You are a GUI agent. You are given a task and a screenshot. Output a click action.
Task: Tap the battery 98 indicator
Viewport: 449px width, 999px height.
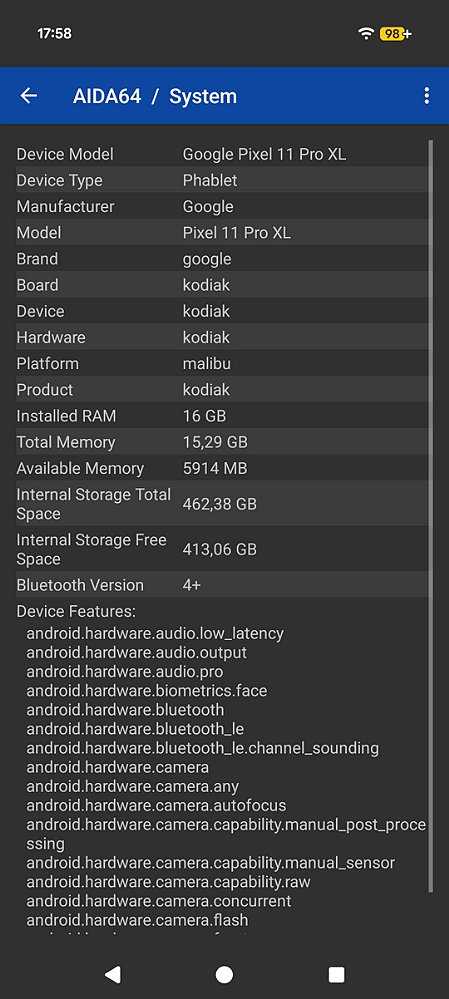(396, 34)
